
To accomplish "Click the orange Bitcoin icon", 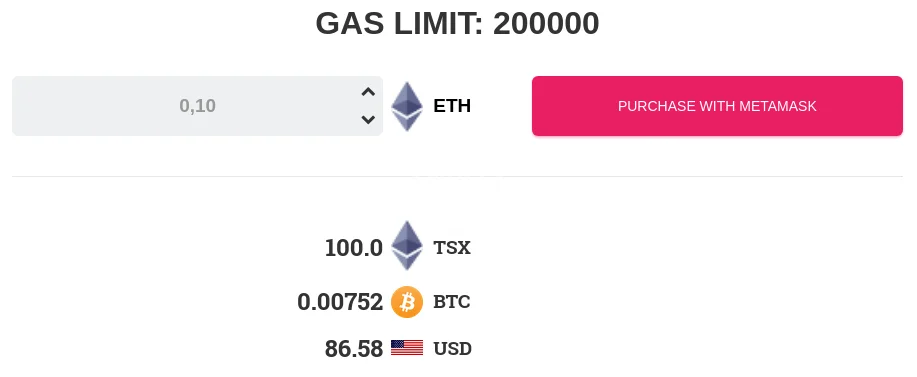I will tap(406, 302).
